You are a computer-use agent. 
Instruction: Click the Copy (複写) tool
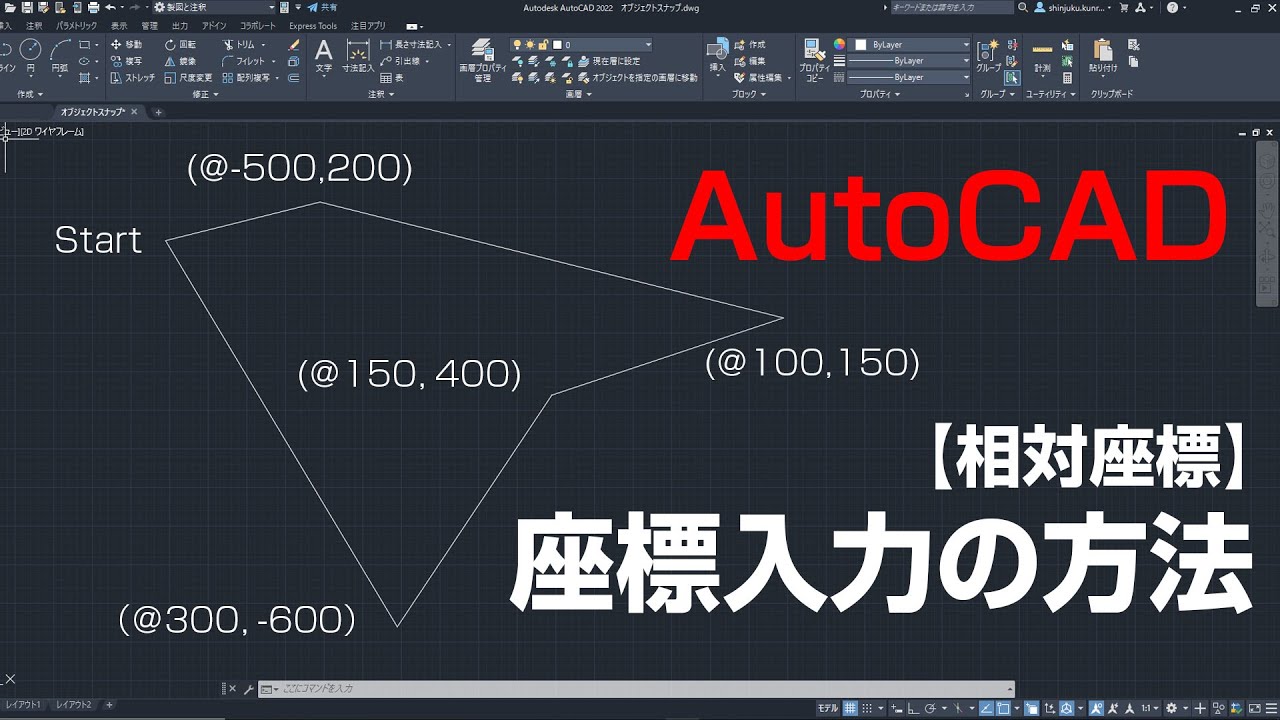coord(126,61)
